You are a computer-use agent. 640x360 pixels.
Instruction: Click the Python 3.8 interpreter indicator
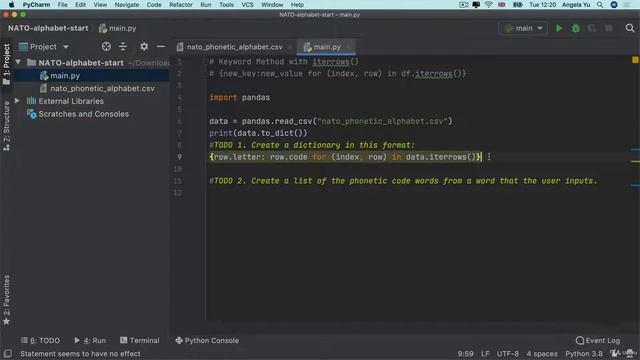click(584, 353)
